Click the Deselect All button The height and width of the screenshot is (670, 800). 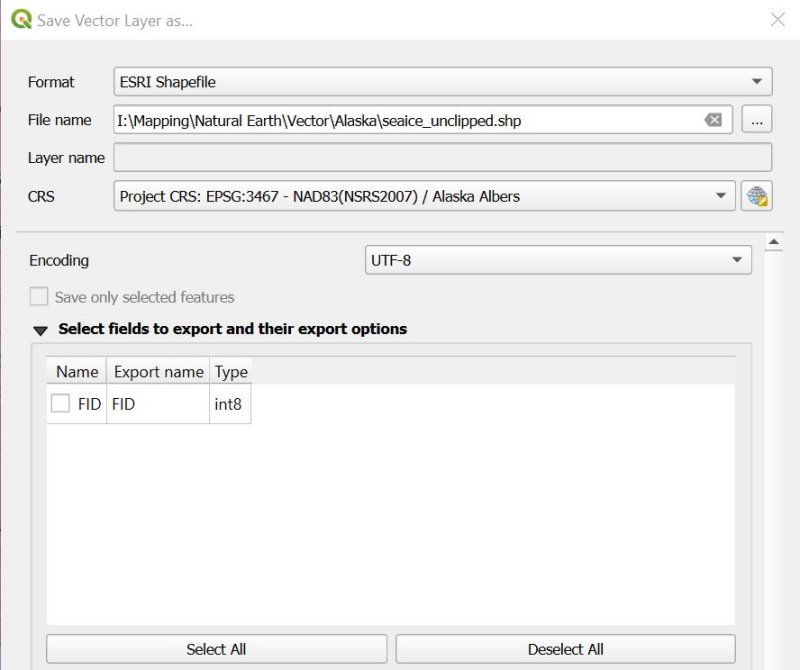(565, 649)
